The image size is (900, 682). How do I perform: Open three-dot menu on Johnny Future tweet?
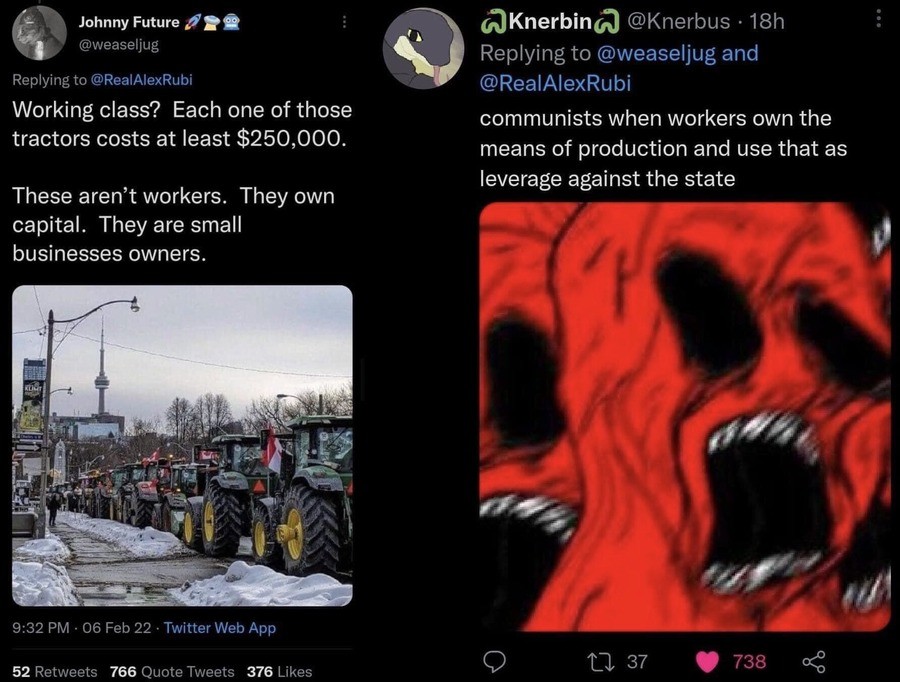click(x=344, y=22)
